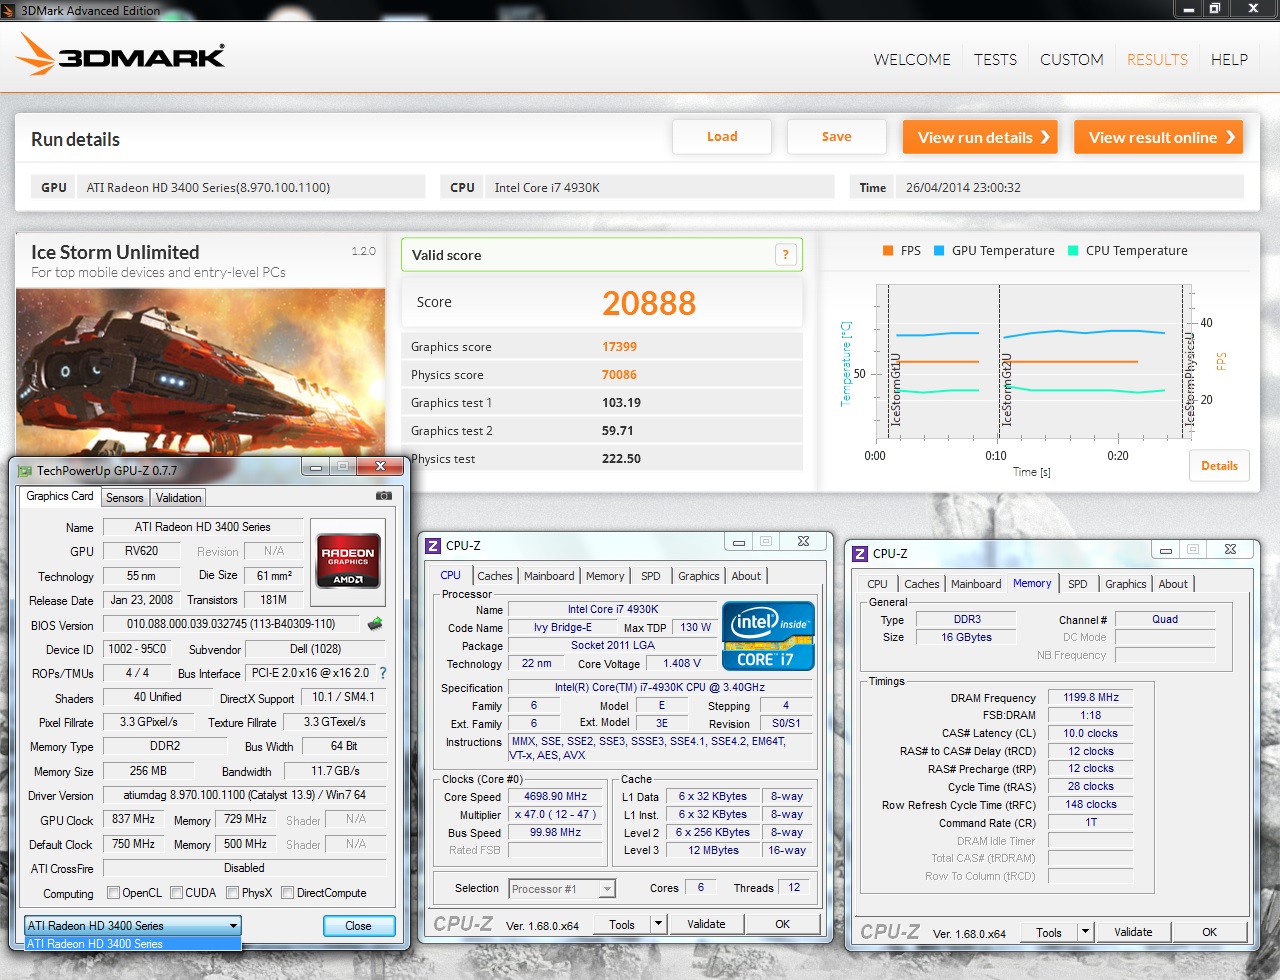Open the WELCOME tab in 3DMark
This screenshot has width=1280, height=980.
[x=912, y=59]
